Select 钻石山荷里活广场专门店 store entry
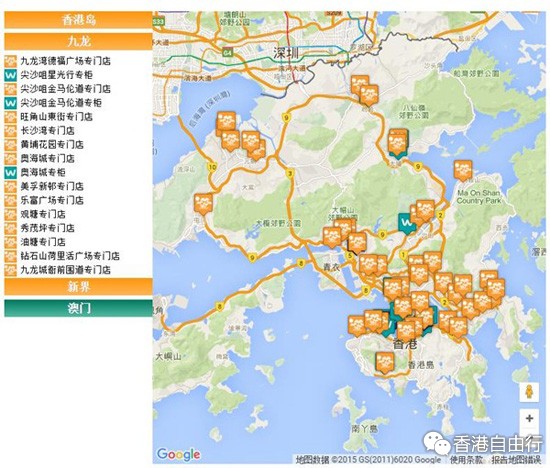Screen dimensions: 550x468 pos(70,256)
